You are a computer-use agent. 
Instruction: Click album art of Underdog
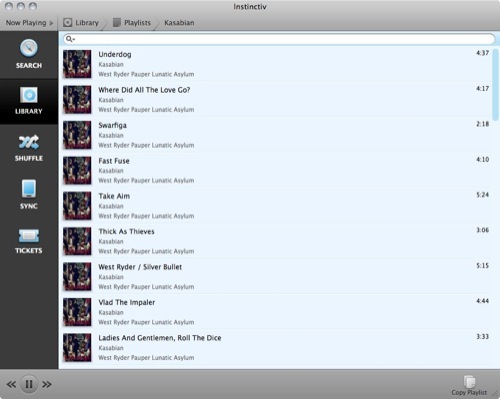click(x=77, y=64)
